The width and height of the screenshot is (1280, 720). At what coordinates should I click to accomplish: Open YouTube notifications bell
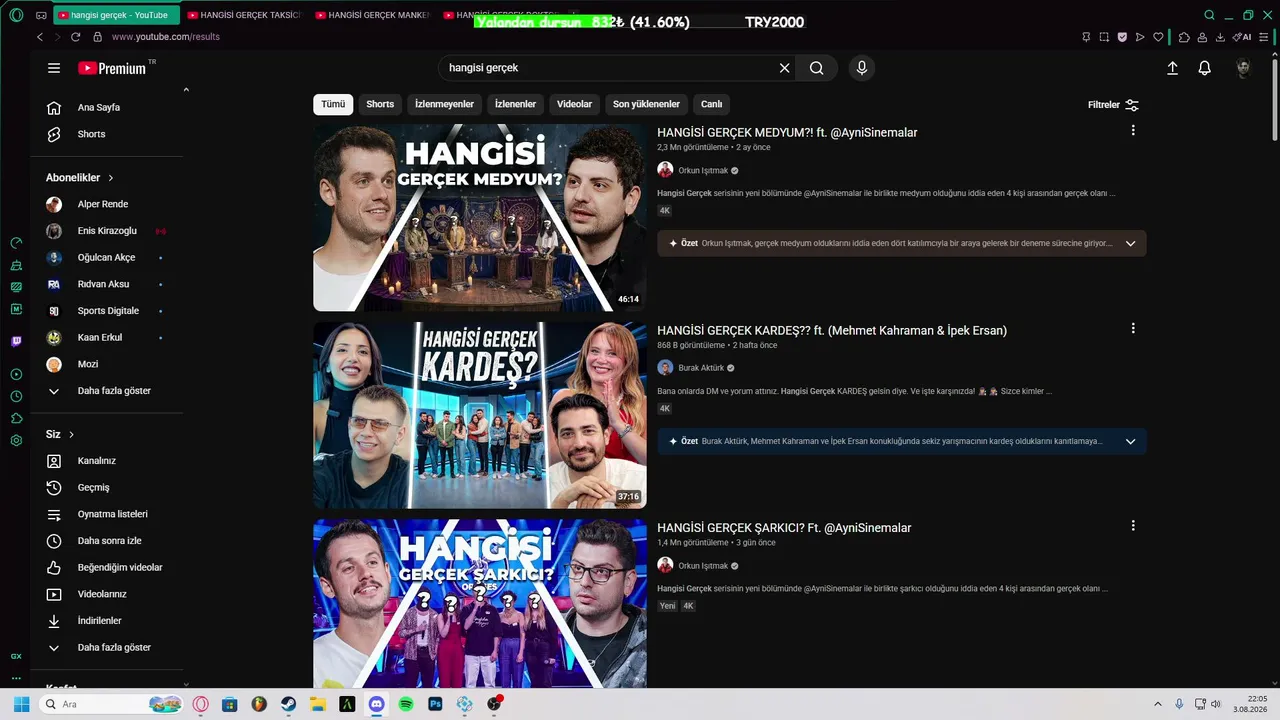tap(1205, 68)
